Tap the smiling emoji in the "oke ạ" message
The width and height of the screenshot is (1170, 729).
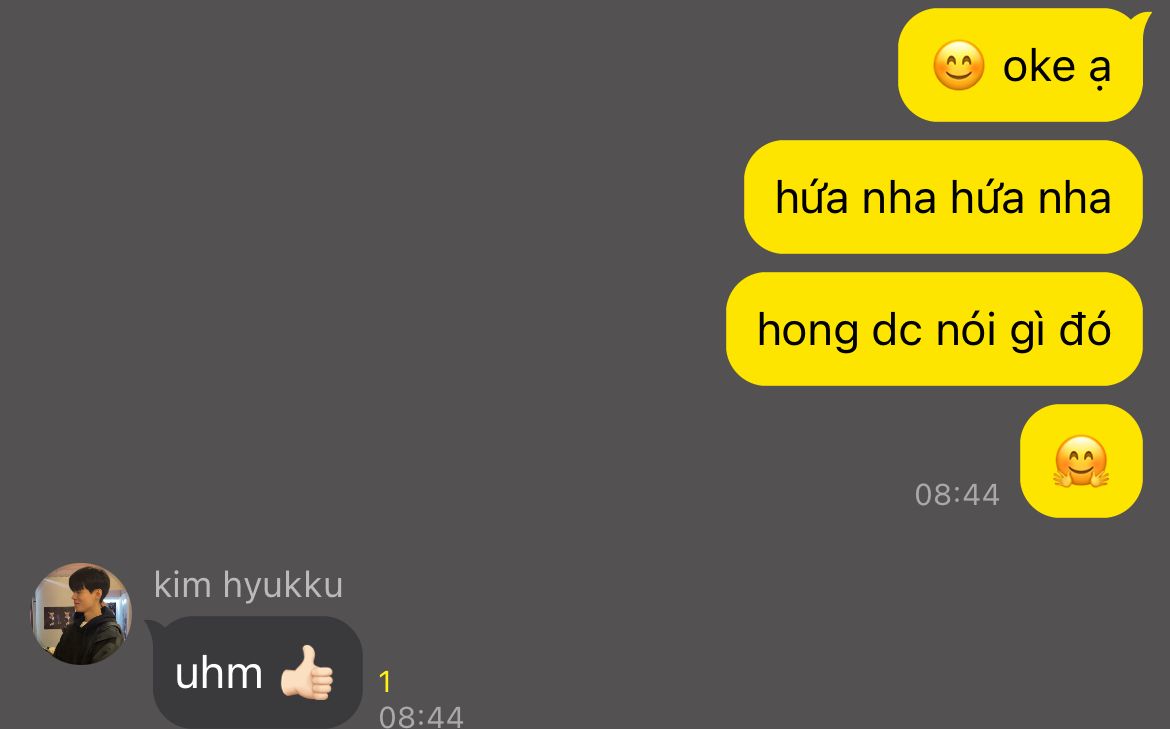(959, 66)
